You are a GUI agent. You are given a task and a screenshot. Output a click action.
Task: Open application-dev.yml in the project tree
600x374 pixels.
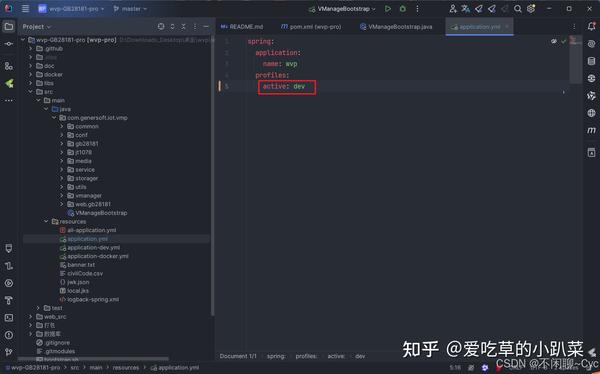pyautogui.click(x=93, y=247)
